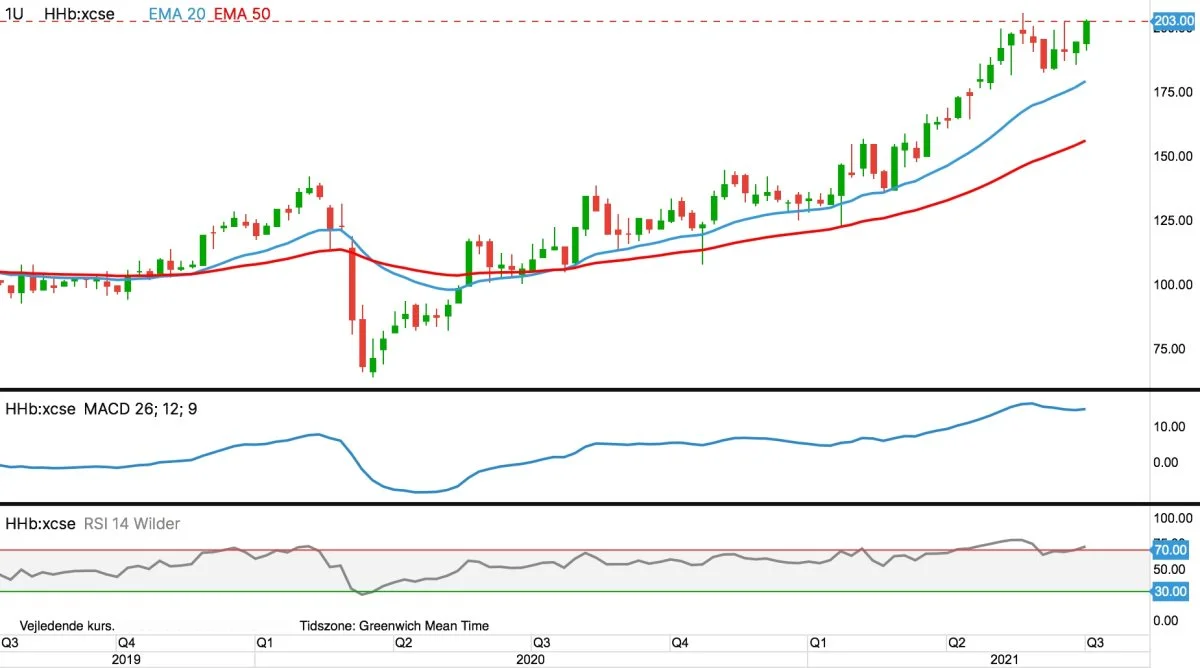The width and height of the screenshot is (1200, 668).
Task: Click the Q4 marker above 2019
Action: (x=126, y=641)
